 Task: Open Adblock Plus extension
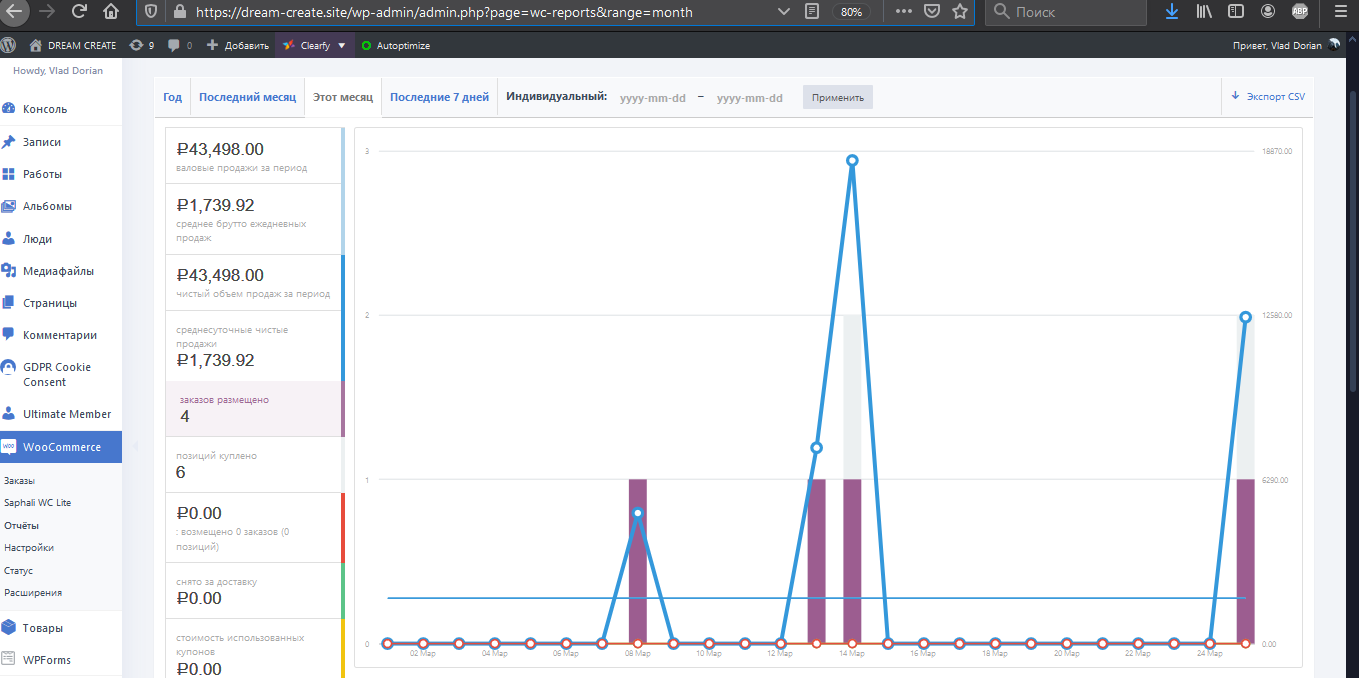tap(1300, 12)
